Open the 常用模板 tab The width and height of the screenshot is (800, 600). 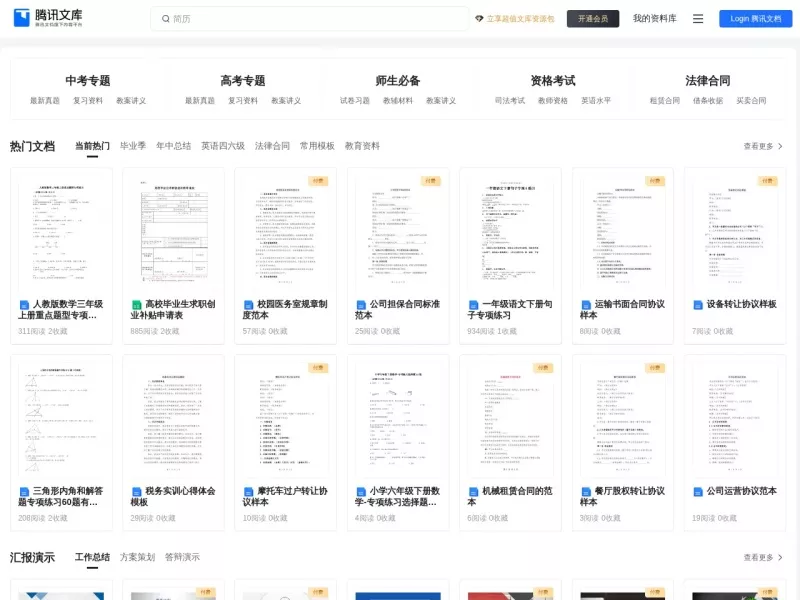pos(317,146)
